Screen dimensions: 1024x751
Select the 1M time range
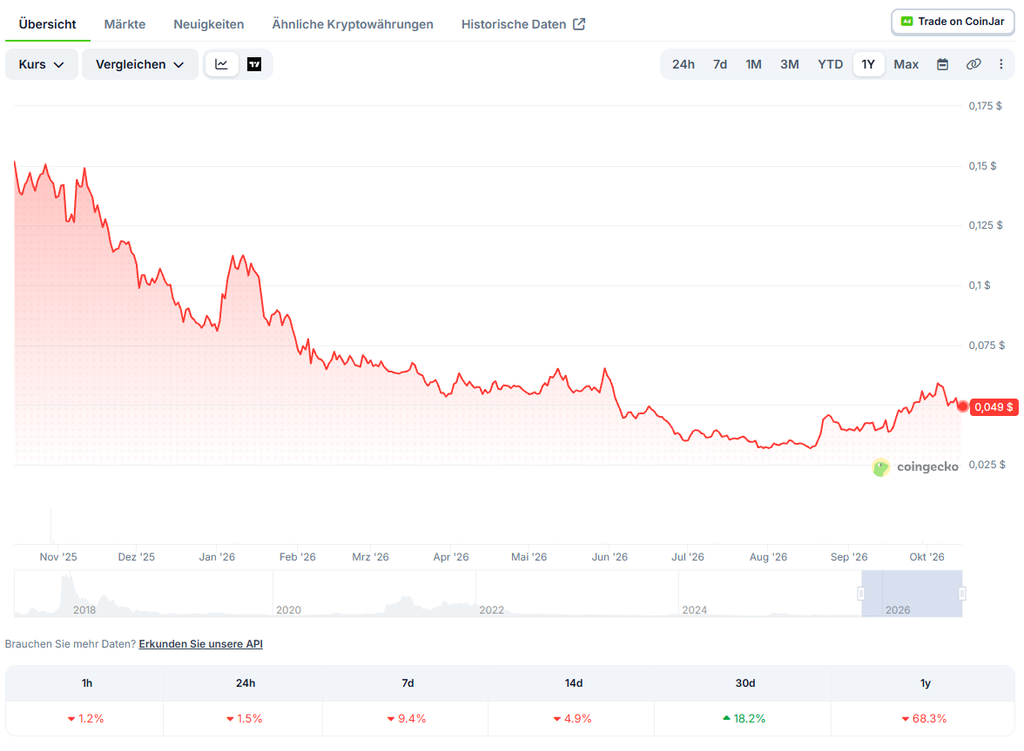pyautogui.click(x=754, y=64)
